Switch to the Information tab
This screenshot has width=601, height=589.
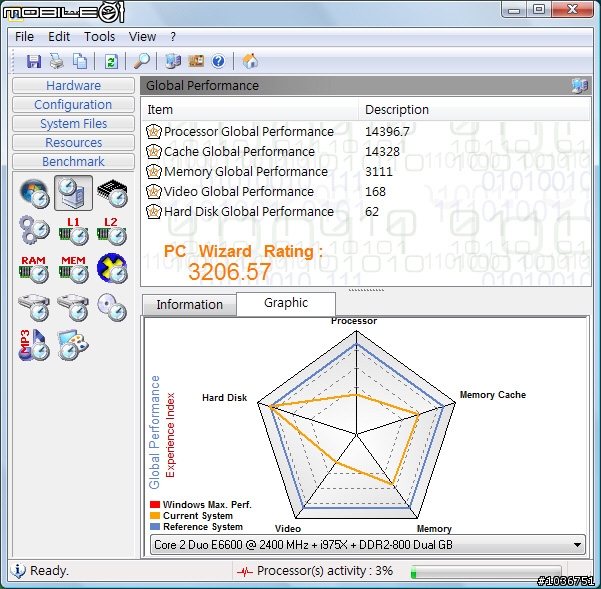coord(189,305)
